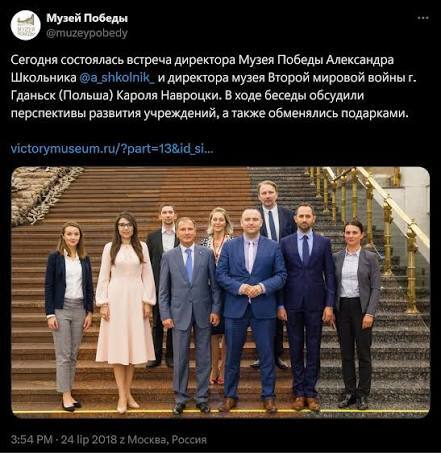This screenshot has height=453, width=441.
Task: Select the woman in the pink dress
Action: point(126,312)
